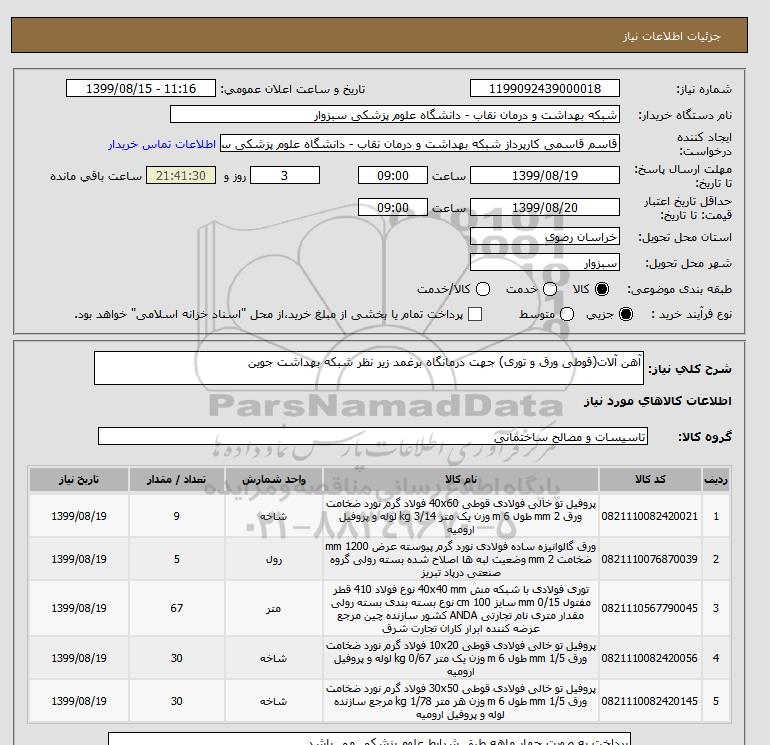Click the تعداد / مقدار column header
Viewport: 770px width, 745px height.
pos(177,479)
